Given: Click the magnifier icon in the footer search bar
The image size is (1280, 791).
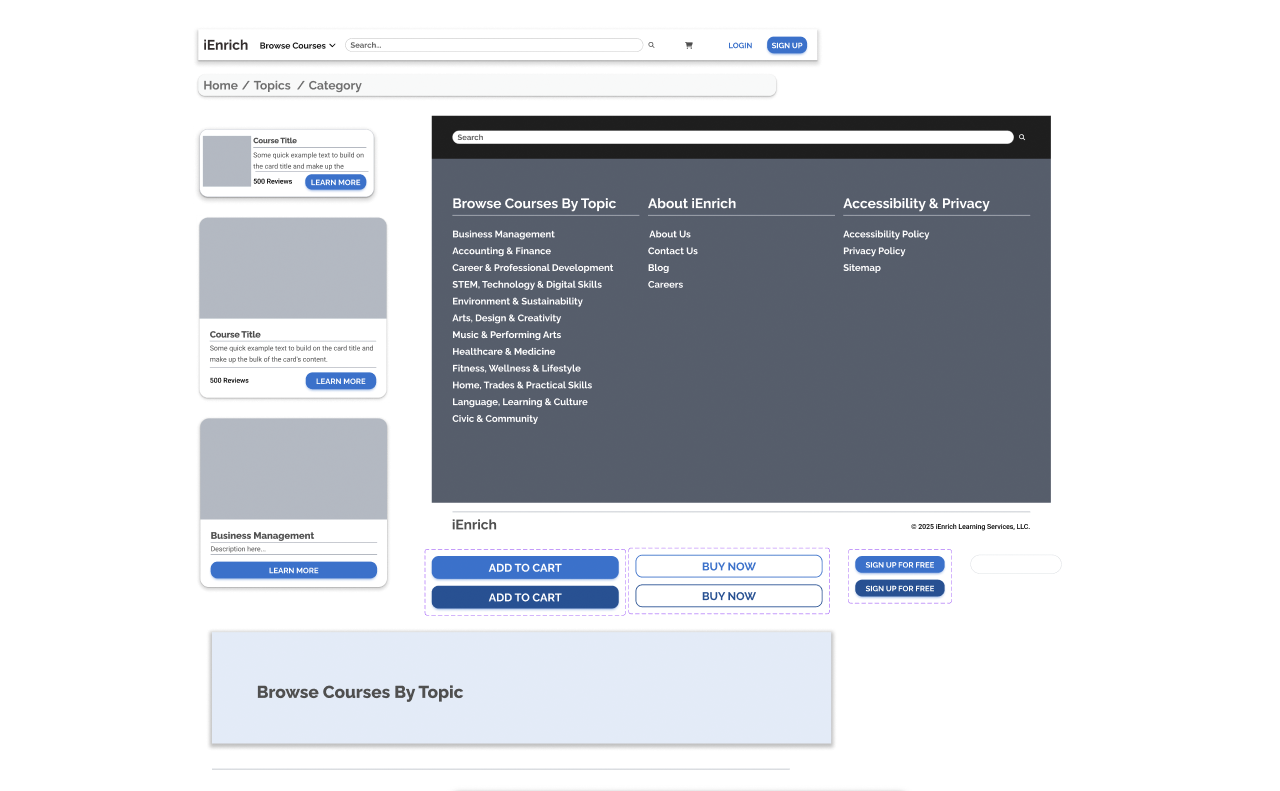Looking at the screenshot, I should (x=1021, y=137).
